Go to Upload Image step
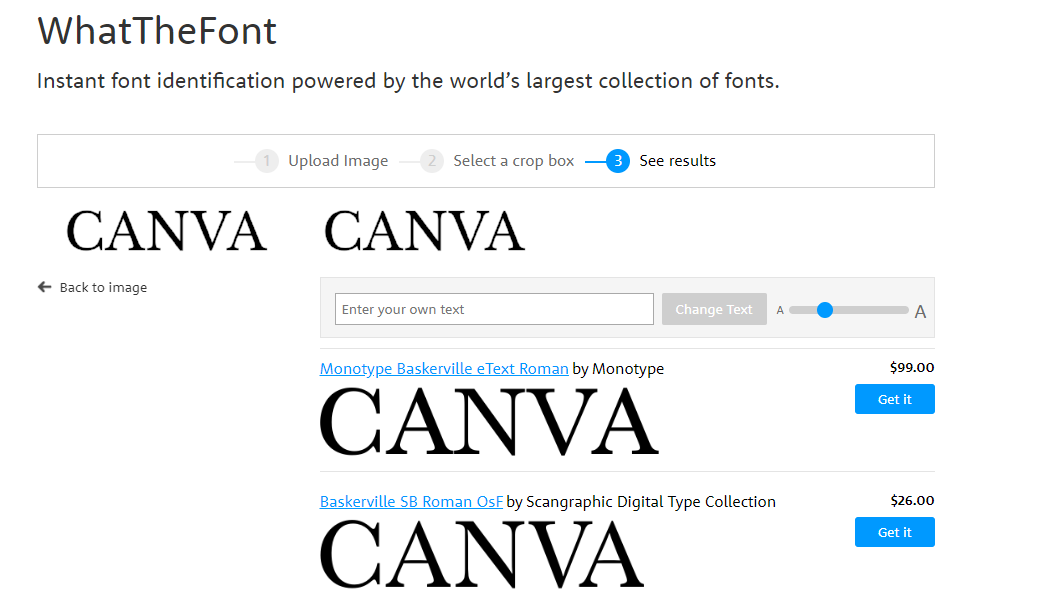The width and height of the screenshot is (1042, 604). point(338,161)
